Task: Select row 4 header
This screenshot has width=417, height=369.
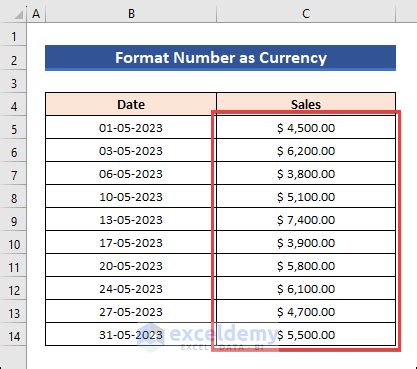Action: (13, 105)
